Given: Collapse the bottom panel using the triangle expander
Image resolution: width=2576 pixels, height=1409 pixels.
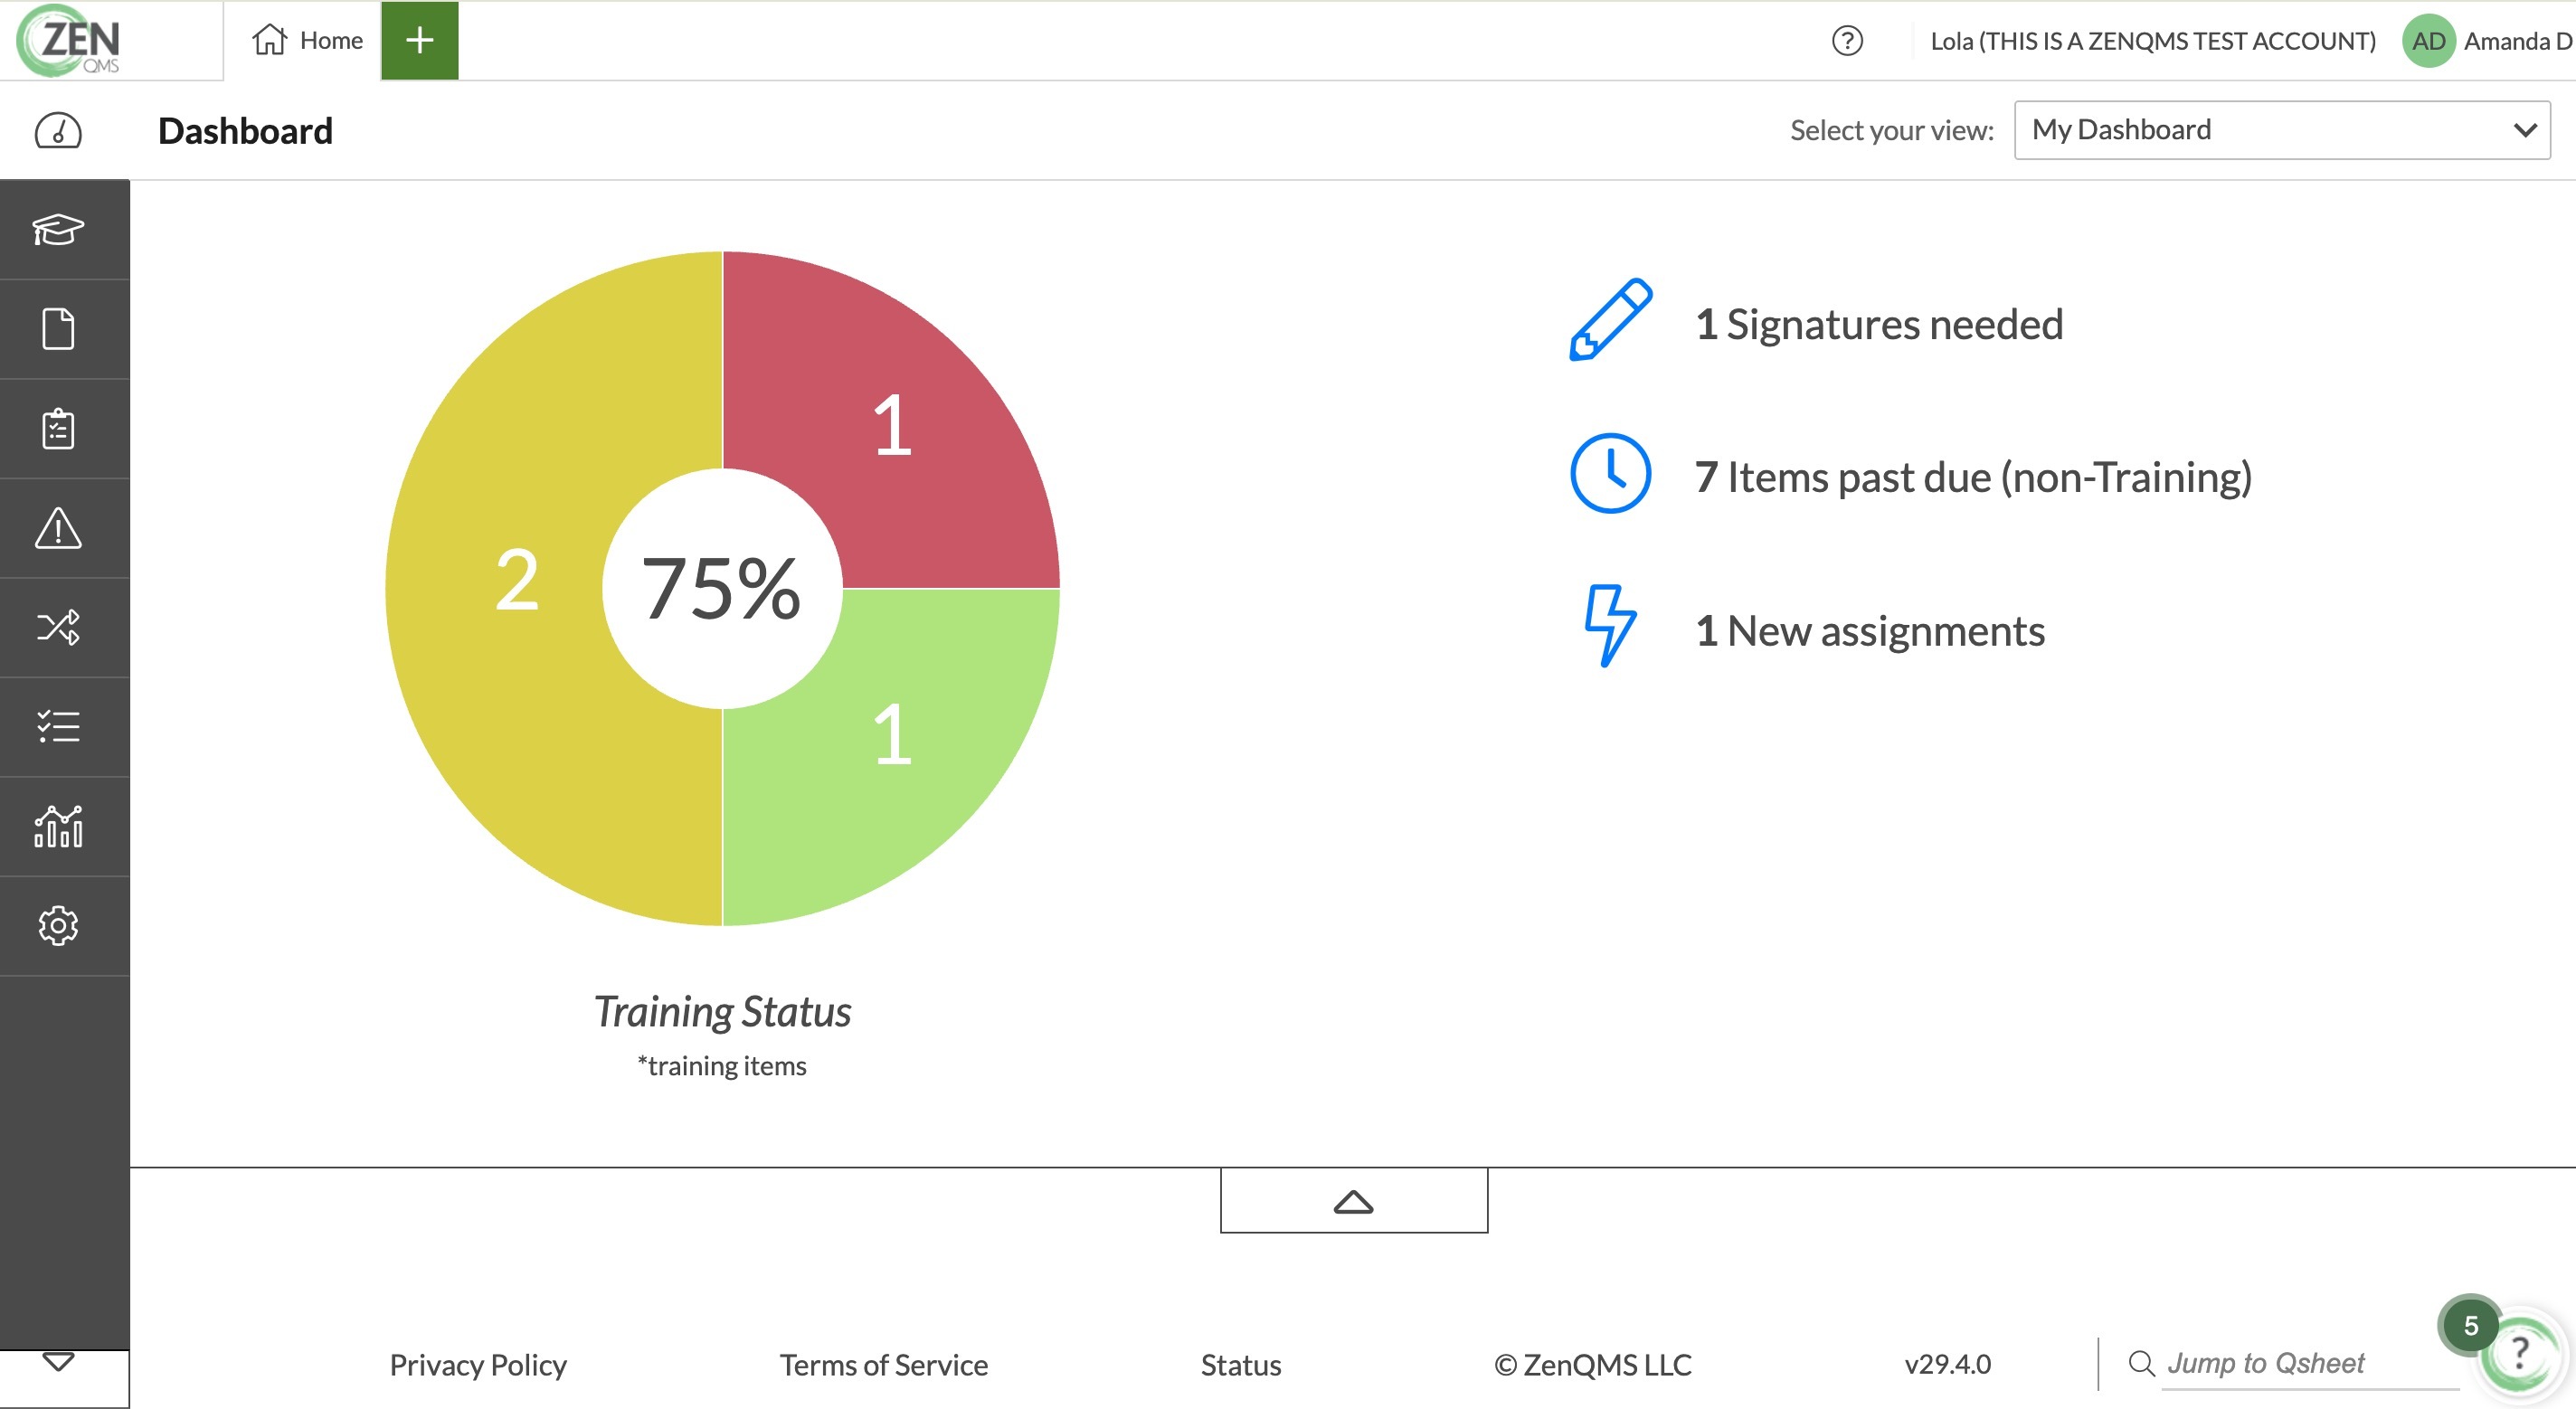Looking at the screenshot, I should 1353,1200.
